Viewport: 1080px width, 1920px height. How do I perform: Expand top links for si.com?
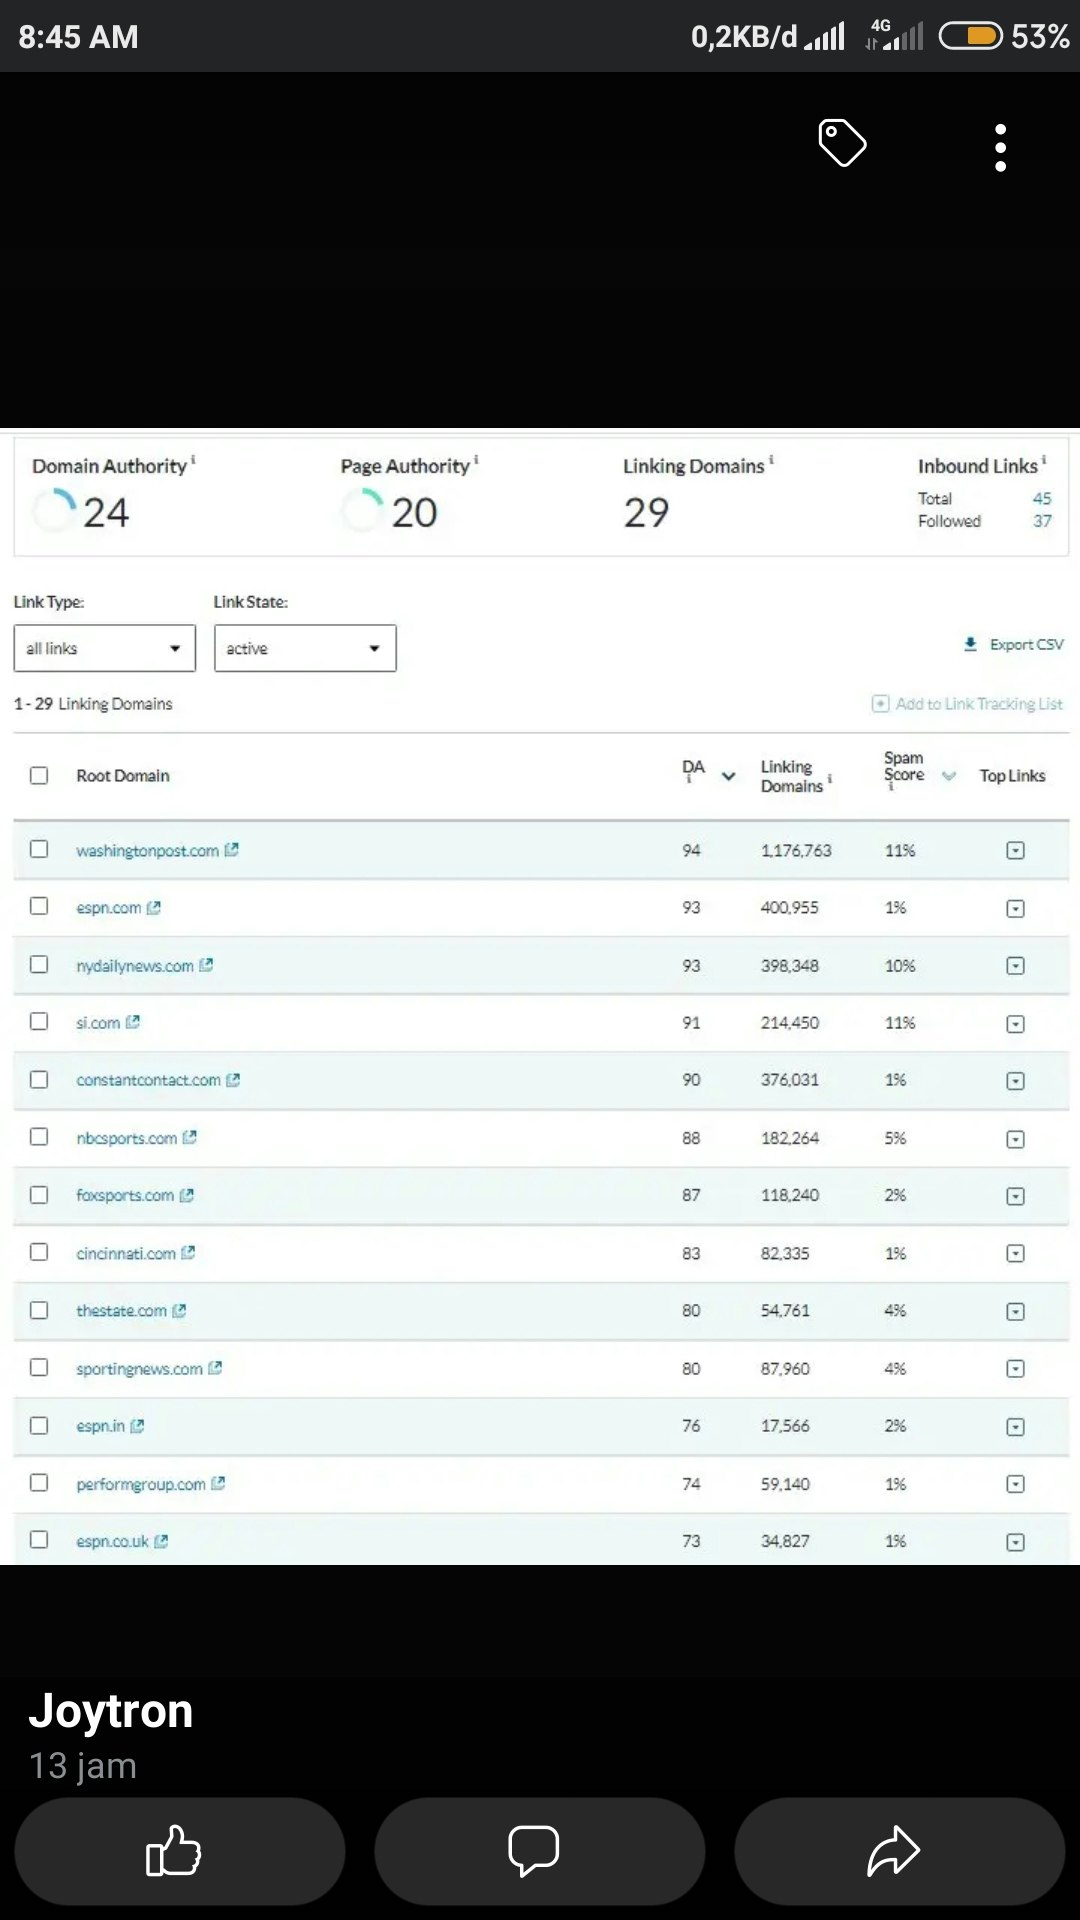1015,1024
